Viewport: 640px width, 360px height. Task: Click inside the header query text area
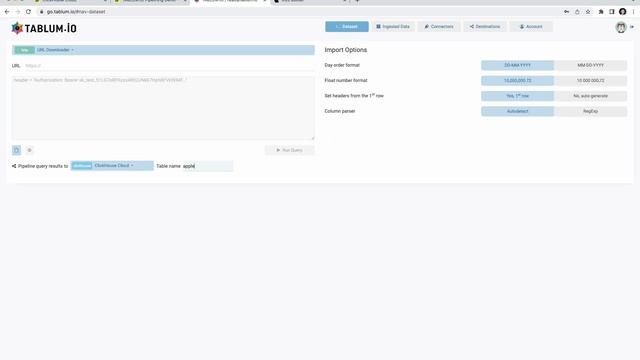(163, 108)
